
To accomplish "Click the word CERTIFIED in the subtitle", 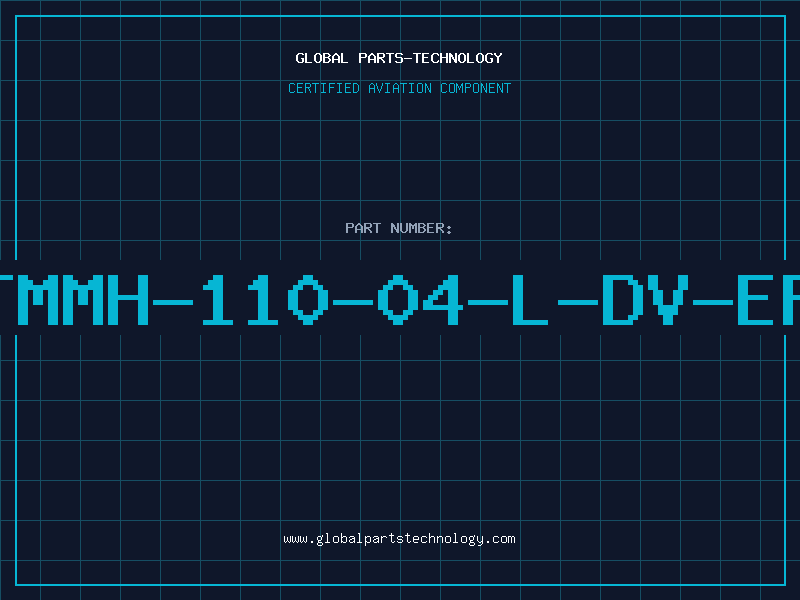I will [324, 88].
